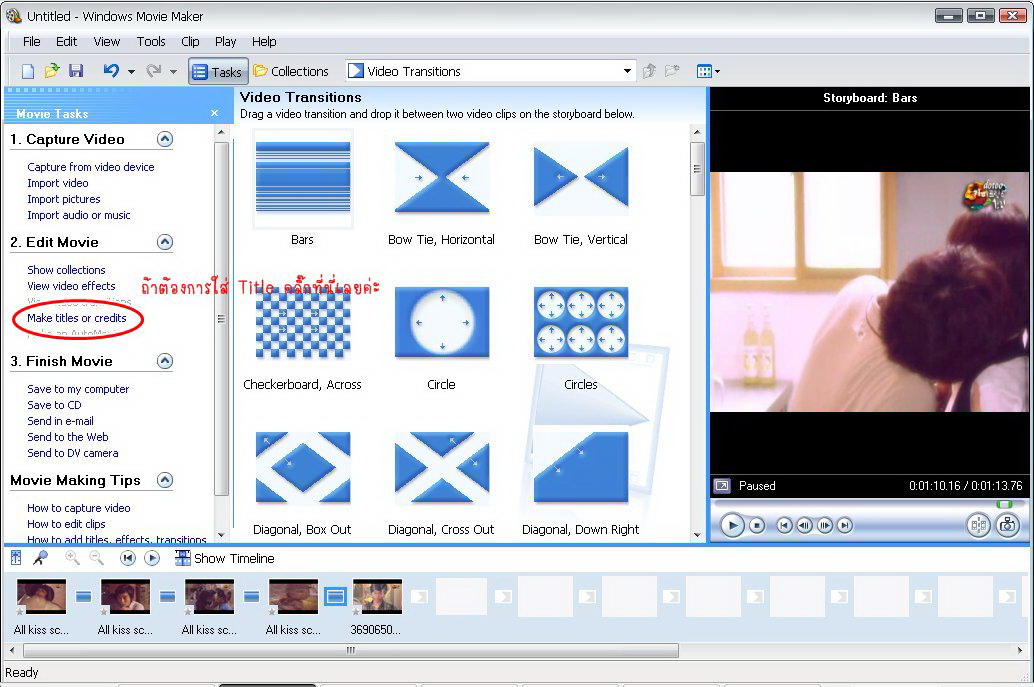
Task: Open the Redo history dropdown arrow
Action: coord(173,71)
